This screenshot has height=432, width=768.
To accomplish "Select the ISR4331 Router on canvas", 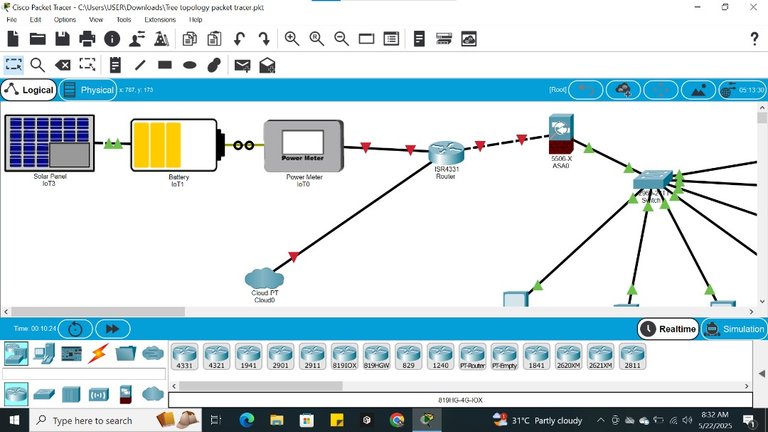I will click(446, 153).
